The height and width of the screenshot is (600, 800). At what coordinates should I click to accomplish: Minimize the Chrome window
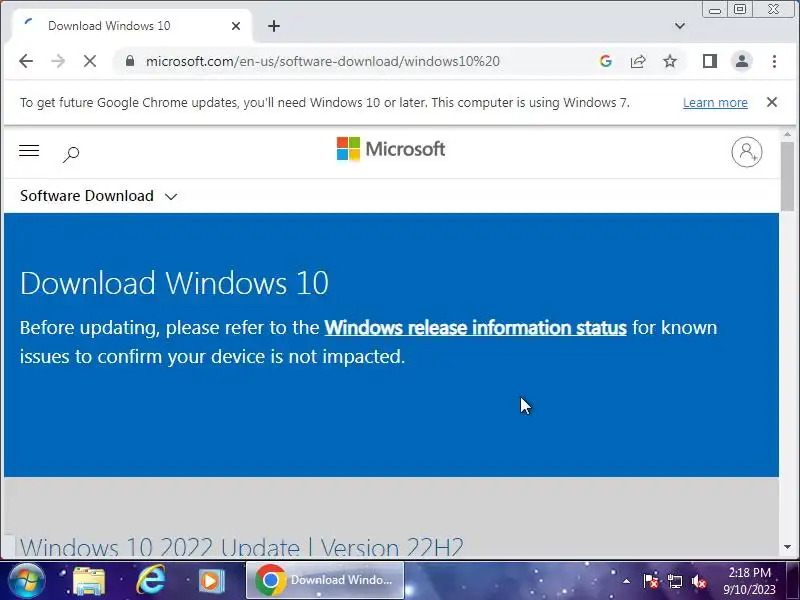[x=715, y=9]
